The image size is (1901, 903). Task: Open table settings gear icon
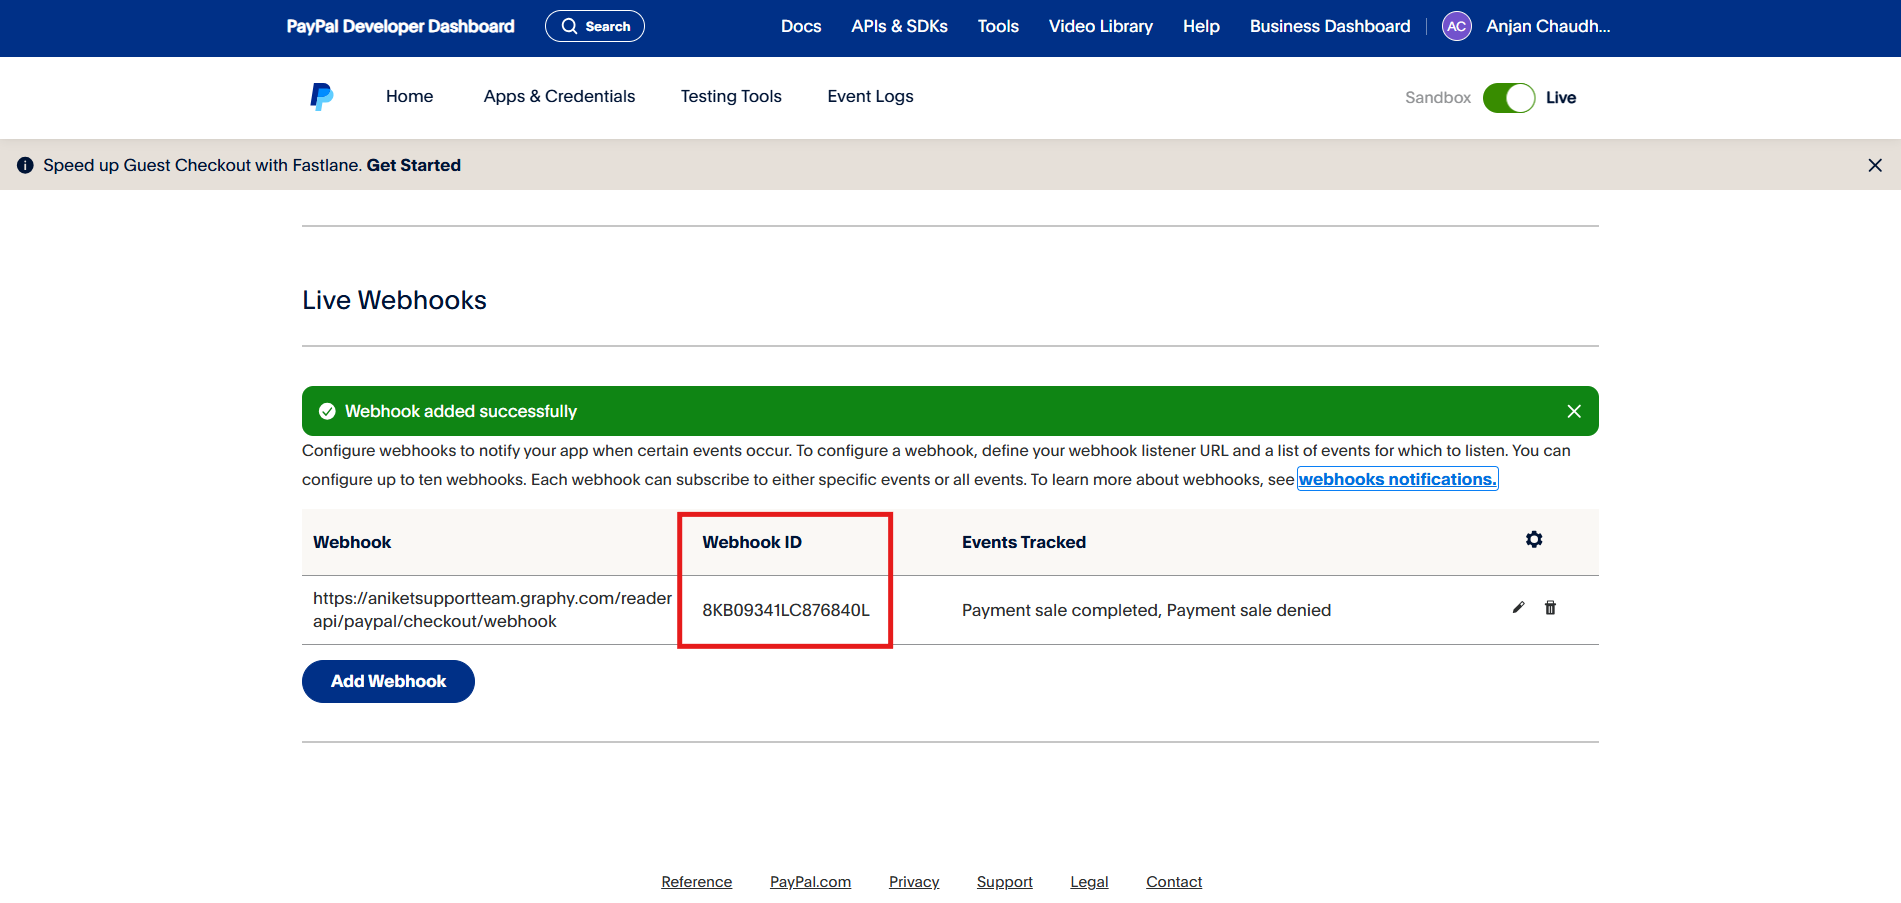click(1534, 540)
